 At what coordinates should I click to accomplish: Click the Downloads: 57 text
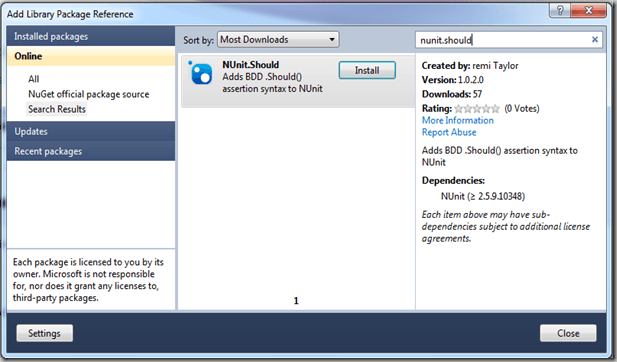[x=452, y=94]
